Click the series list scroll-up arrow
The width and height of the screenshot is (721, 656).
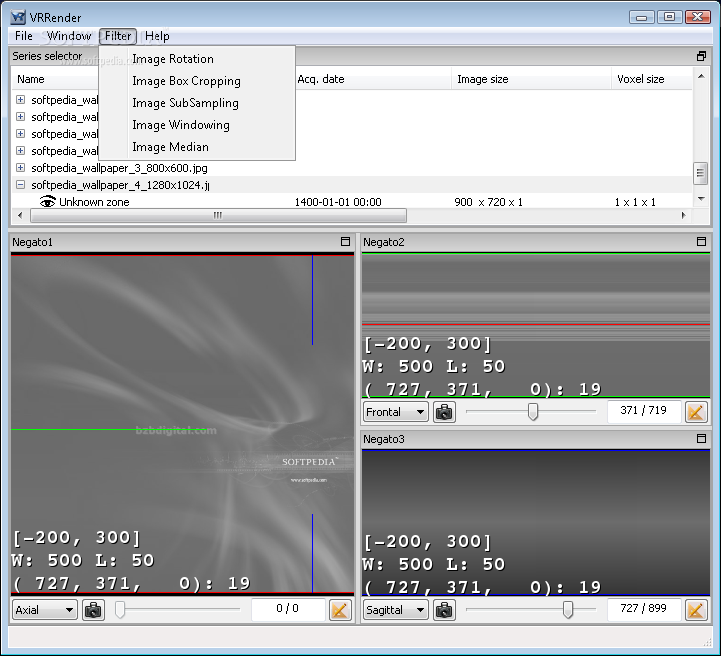coord(701,76)
